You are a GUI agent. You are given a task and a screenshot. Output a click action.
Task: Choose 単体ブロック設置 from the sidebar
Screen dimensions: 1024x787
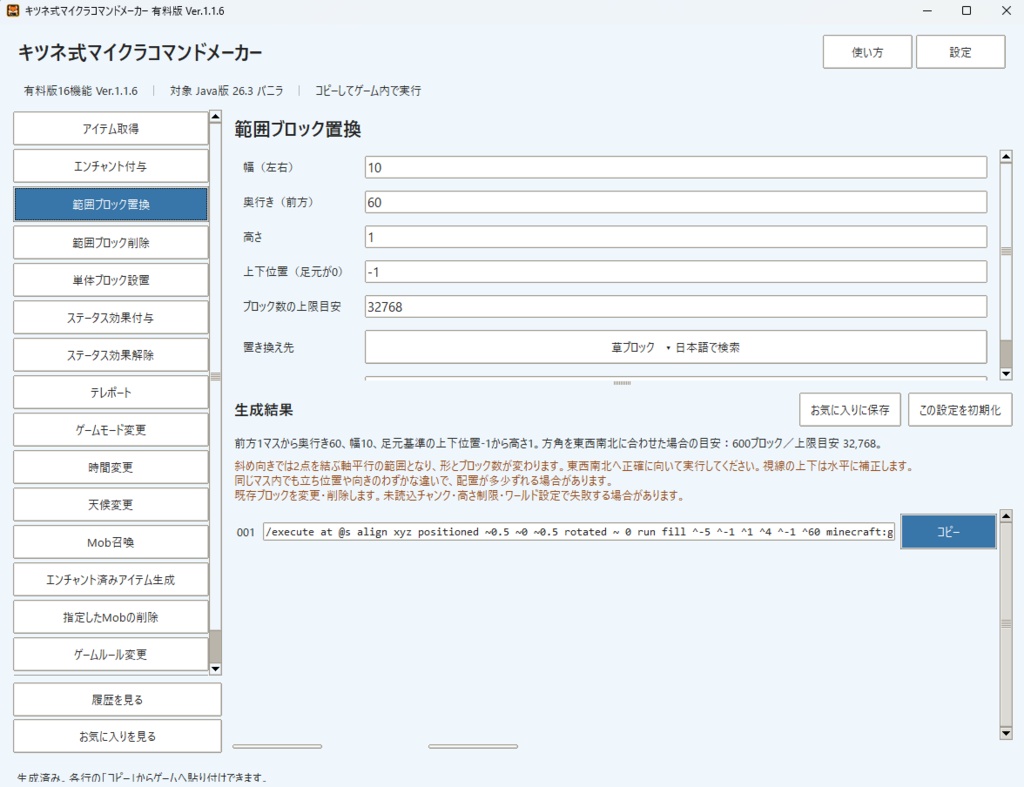click(110, 280)
